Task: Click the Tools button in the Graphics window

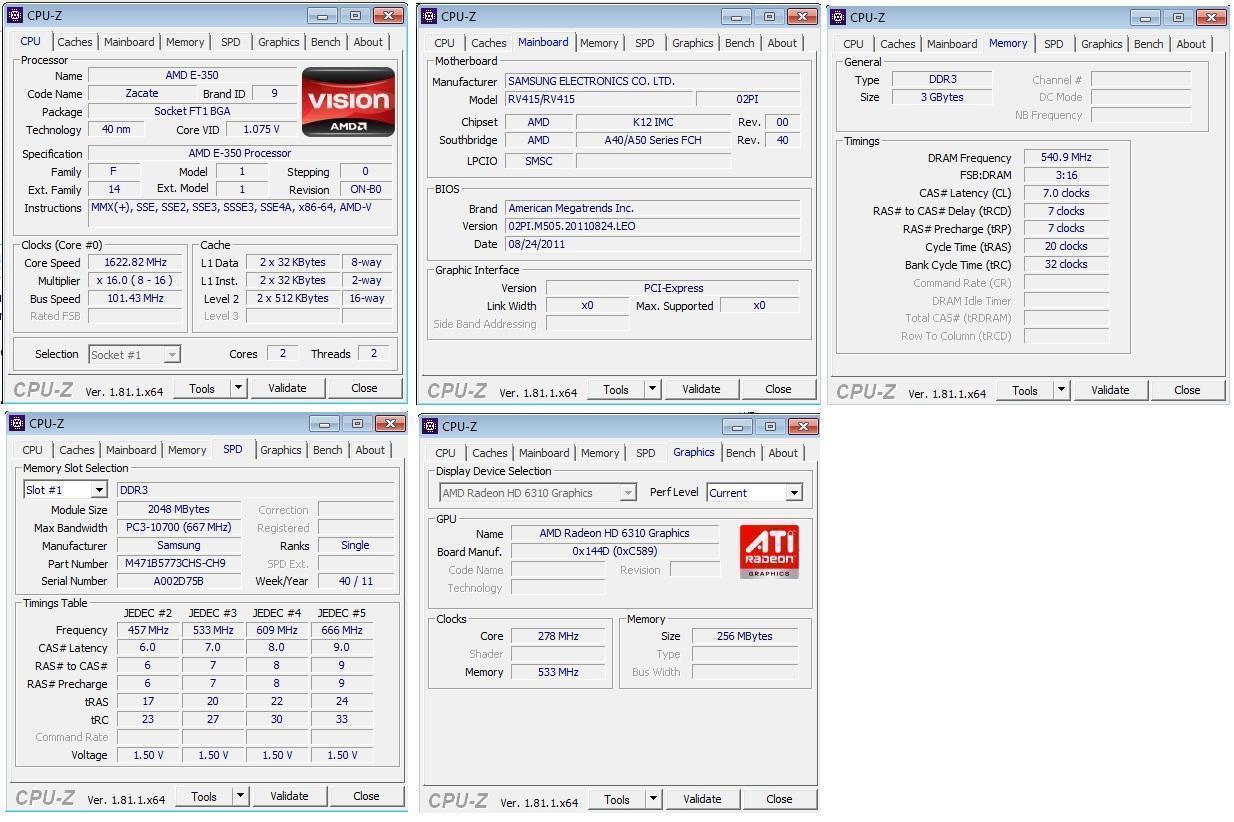Action: (617, 799)
